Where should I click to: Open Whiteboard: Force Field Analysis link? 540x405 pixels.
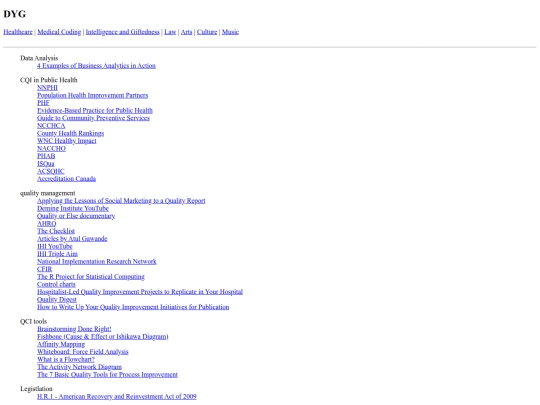83,352
